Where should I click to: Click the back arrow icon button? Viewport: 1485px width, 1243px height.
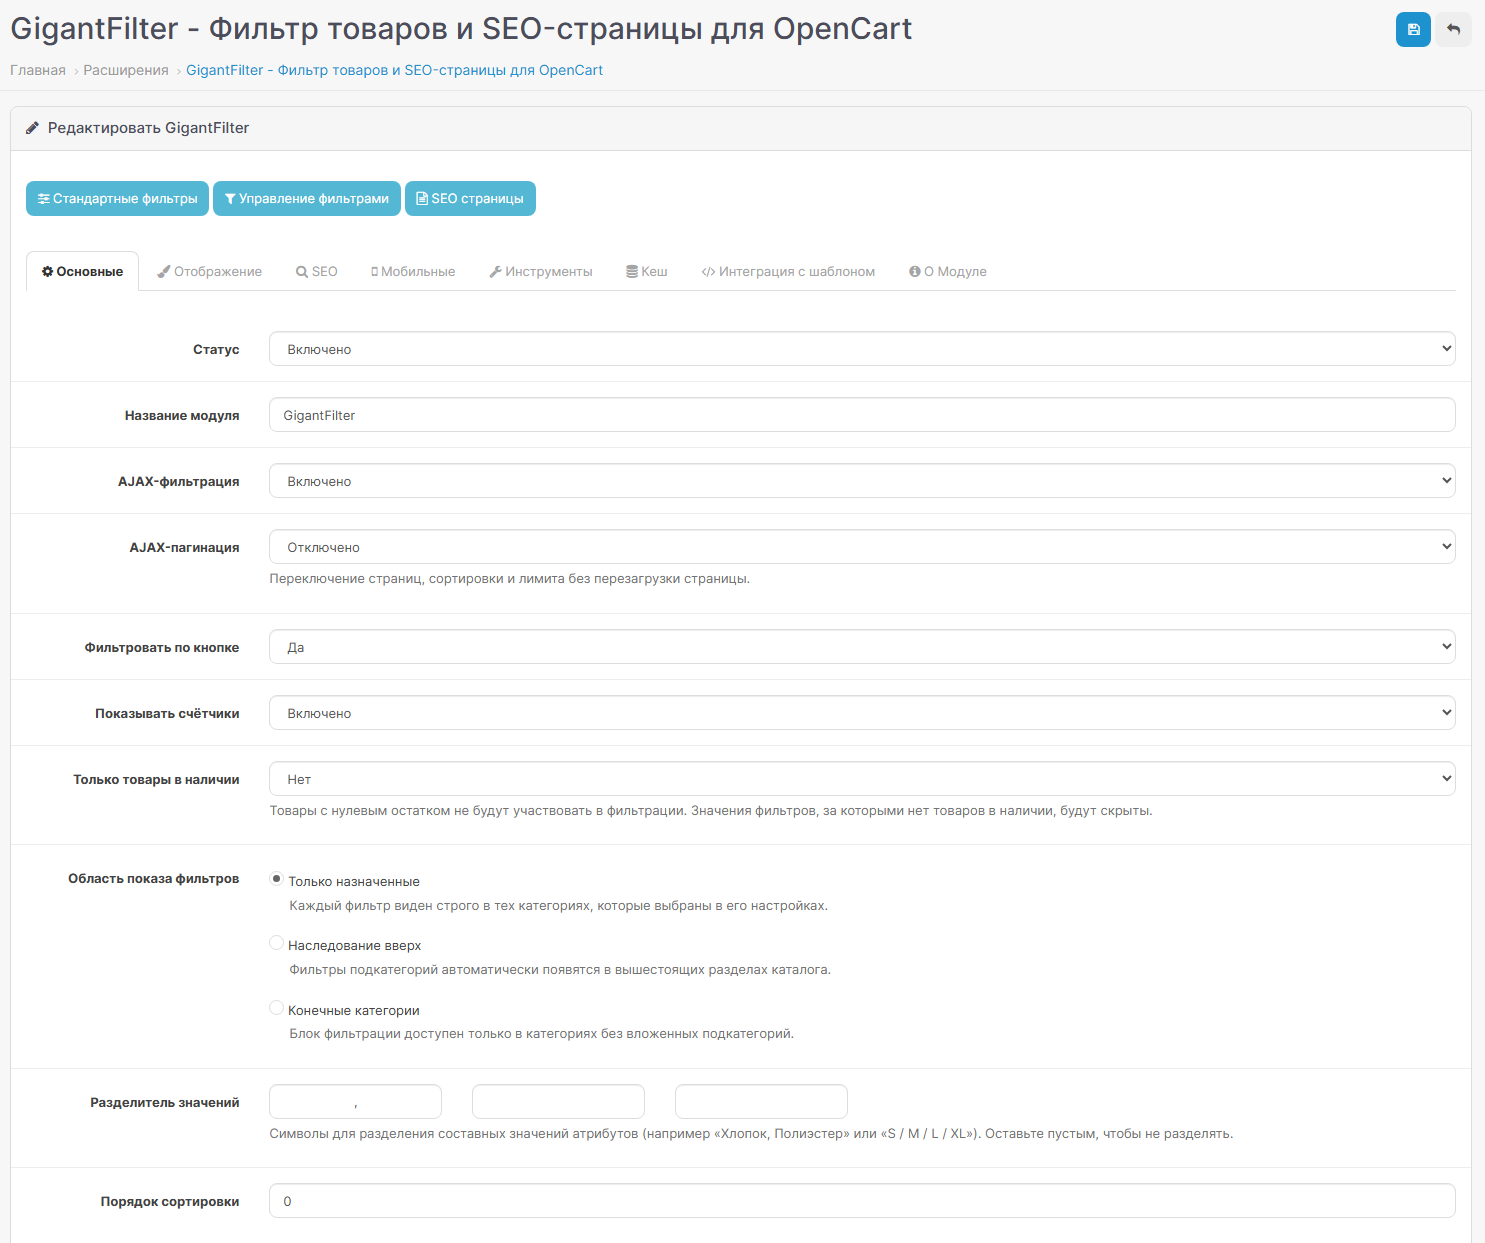click(1453, 30)
